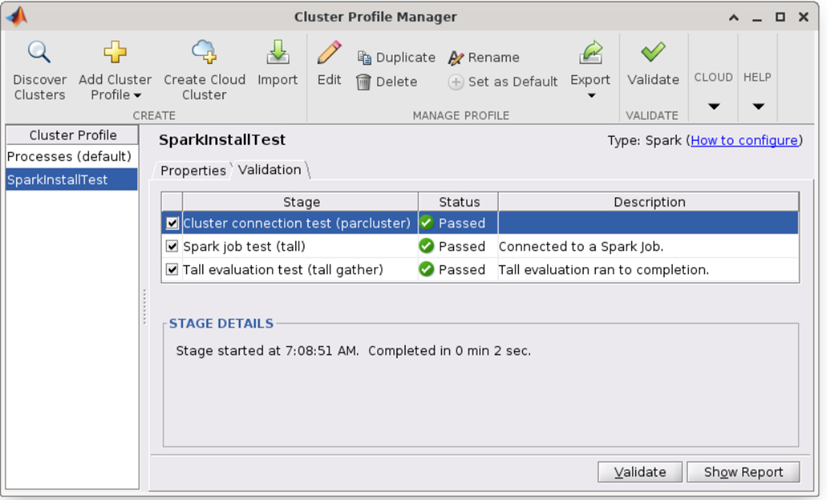Click the Edit pencil icon
Image resolution: width=828 pixels, height=500 pixels.
(329, 53)
